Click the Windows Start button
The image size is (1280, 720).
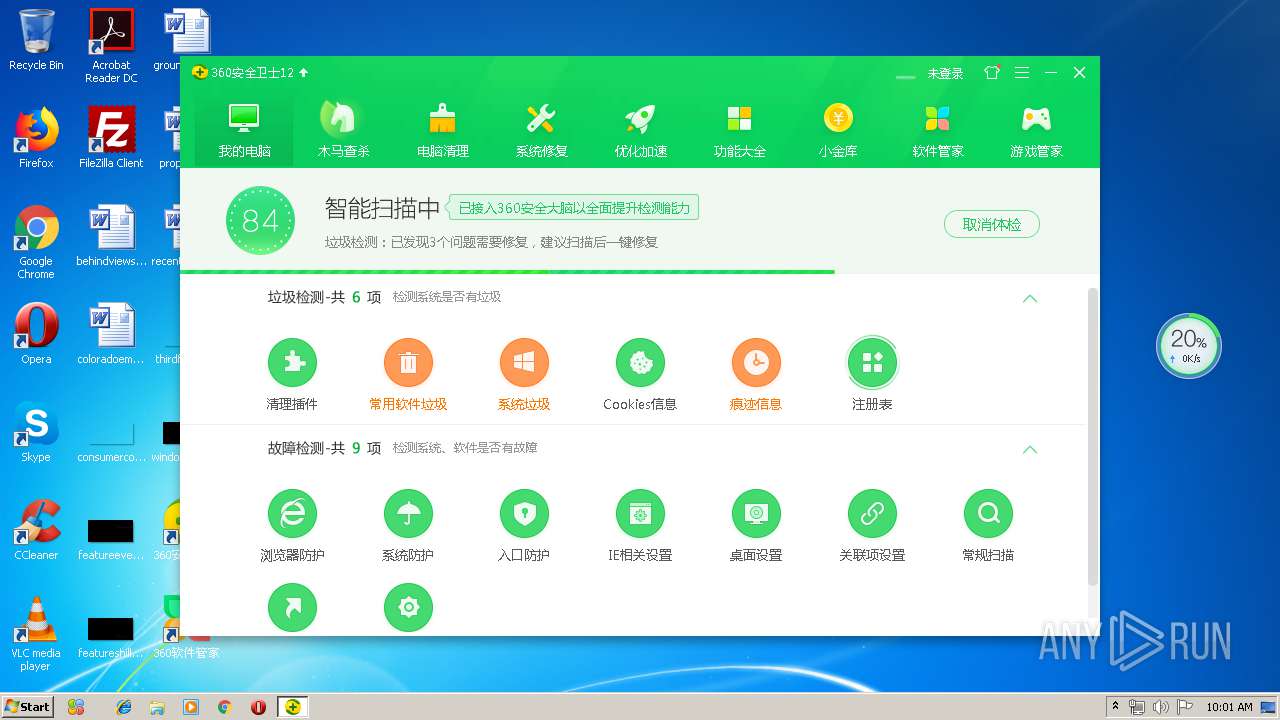[27, 706]
